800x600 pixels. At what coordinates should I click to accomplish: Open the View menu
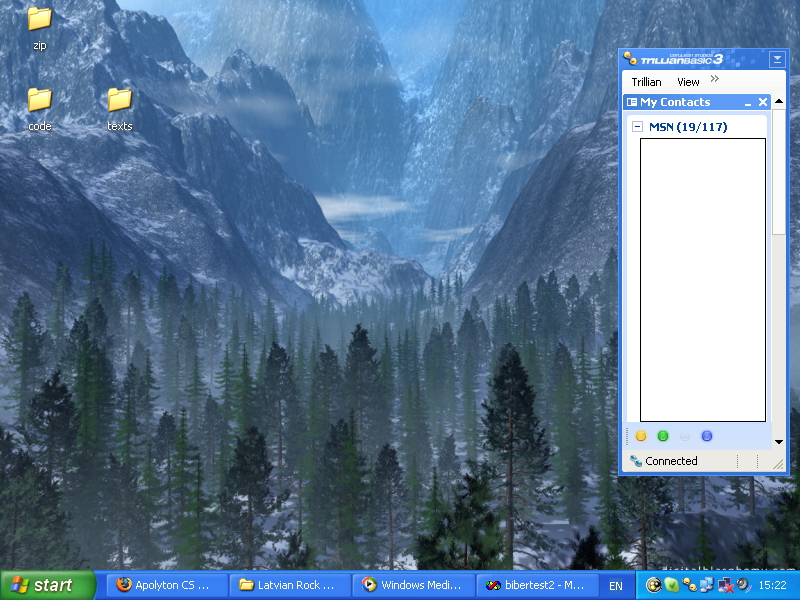[688, 82]
